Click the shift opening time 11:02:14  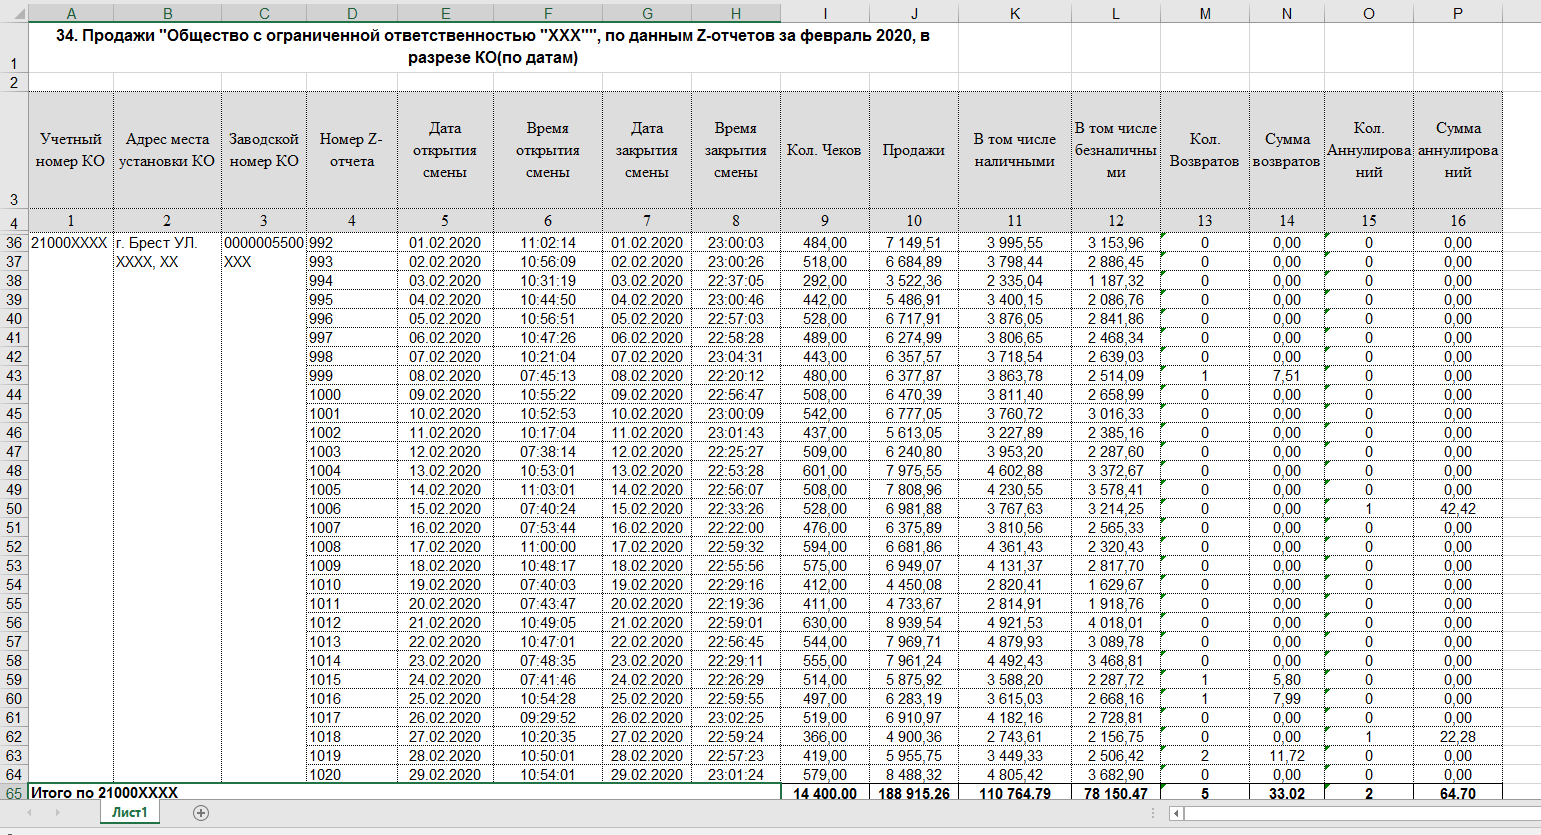[548, 243]
